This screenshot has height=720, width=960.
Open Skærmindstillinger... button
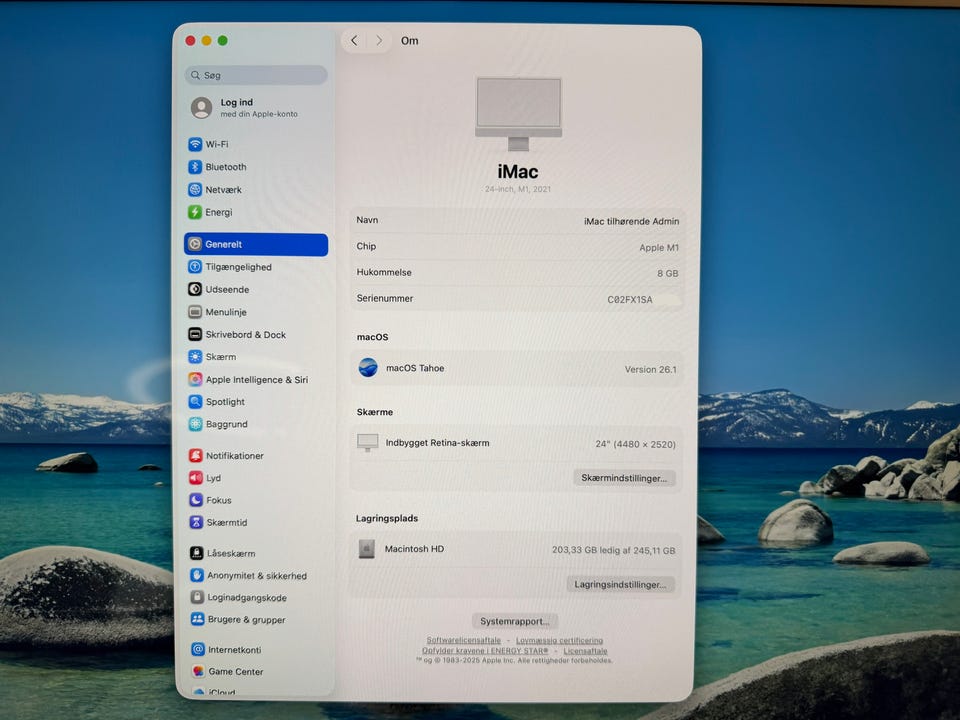[624, 478]
